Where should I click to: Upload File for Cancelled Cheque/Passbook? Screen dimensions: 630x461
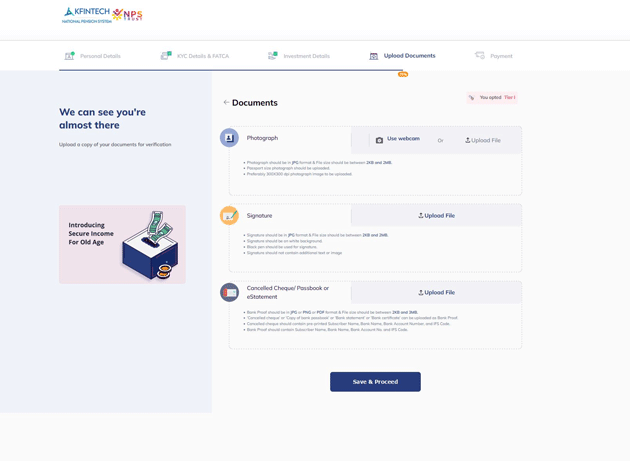pyautogui.click(x=436, y=292)
